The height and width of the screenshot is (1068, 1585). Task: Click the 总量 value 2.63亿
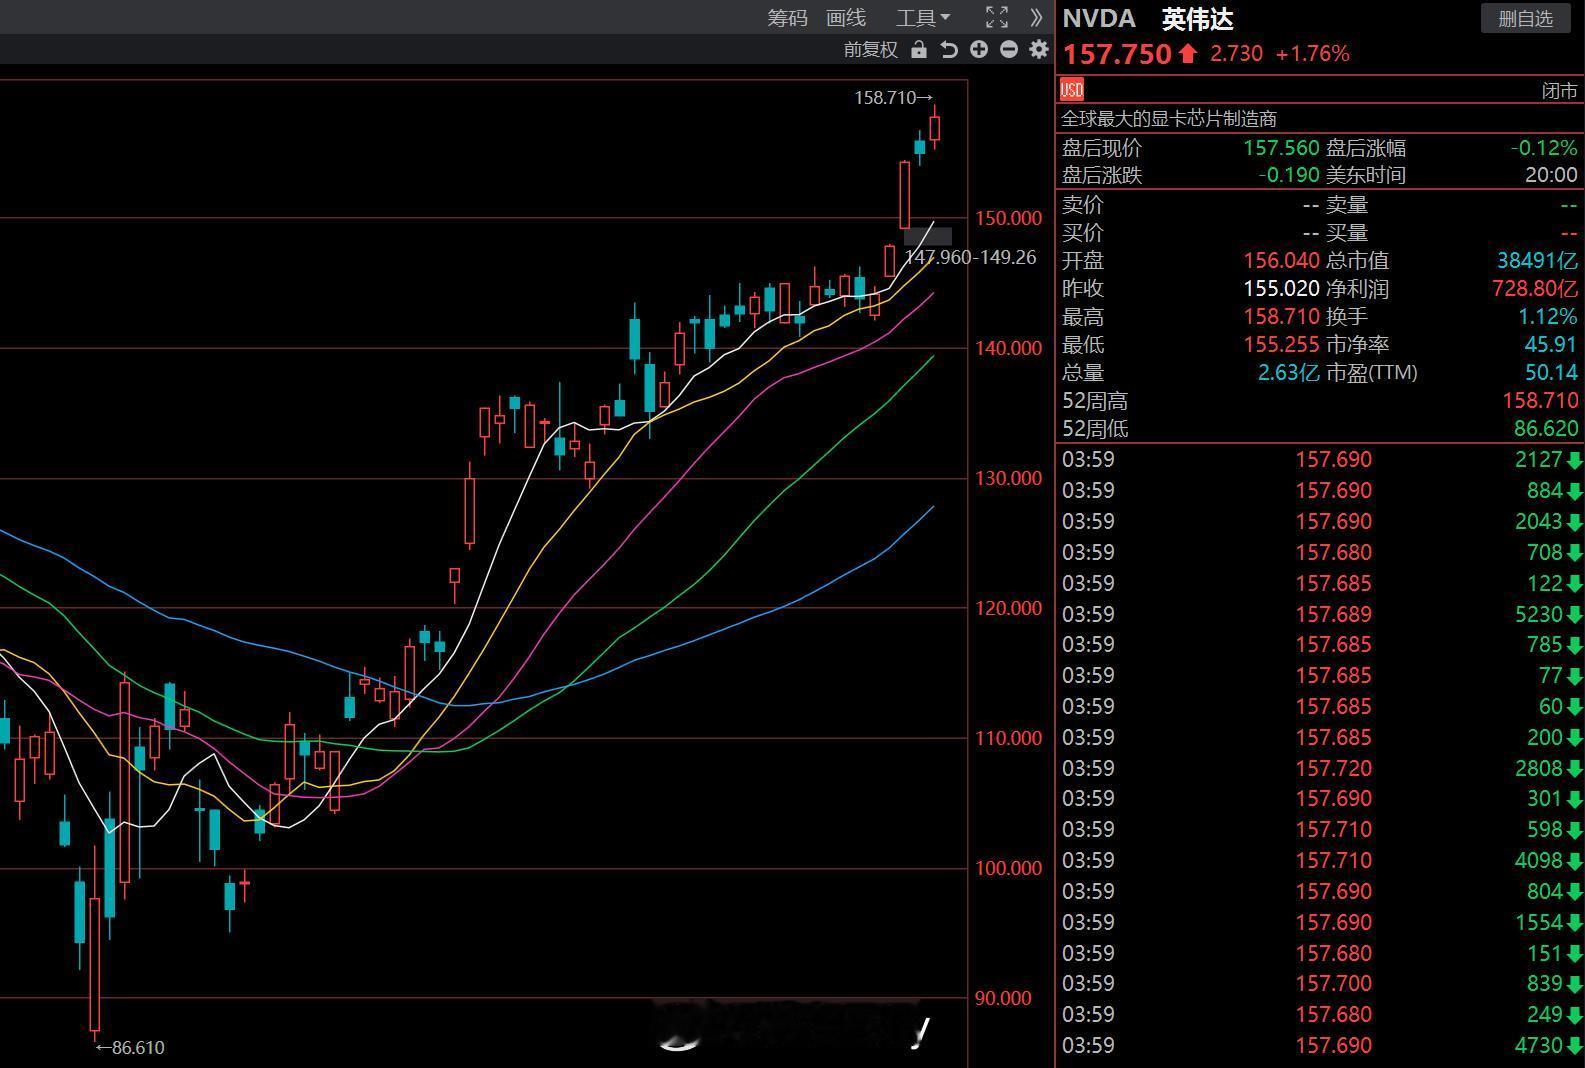coord(1289,372)
